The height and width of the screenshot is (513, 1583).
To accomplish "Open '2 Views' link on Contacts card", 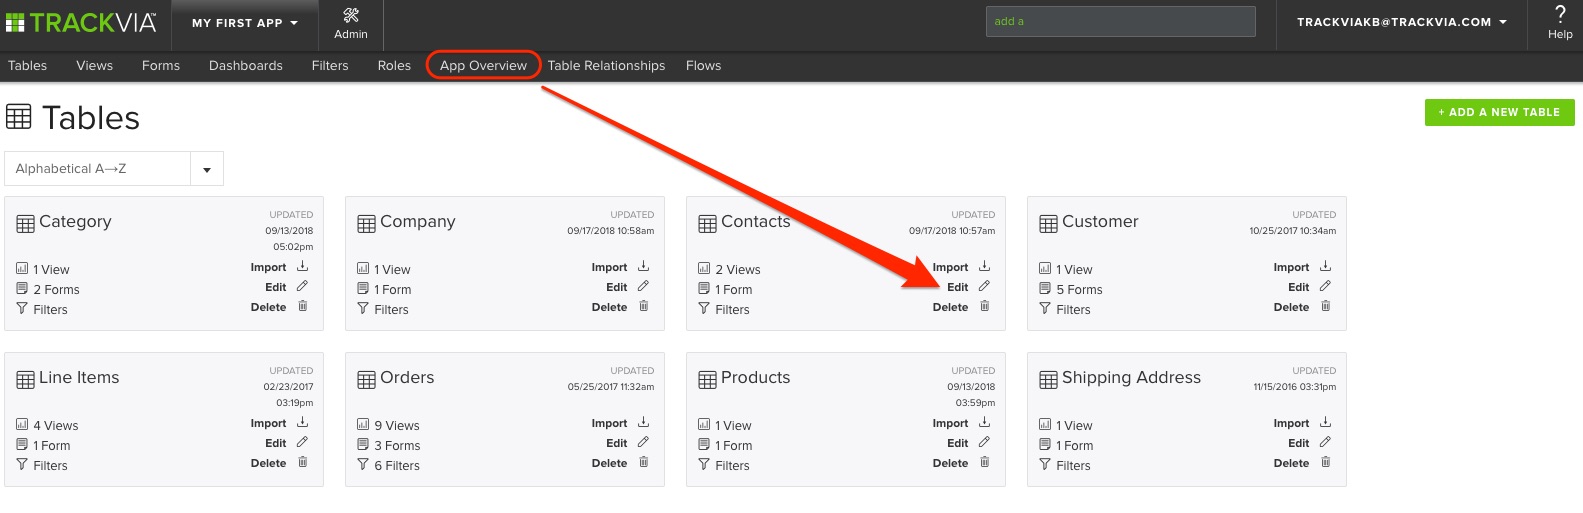I will point(738,270).
